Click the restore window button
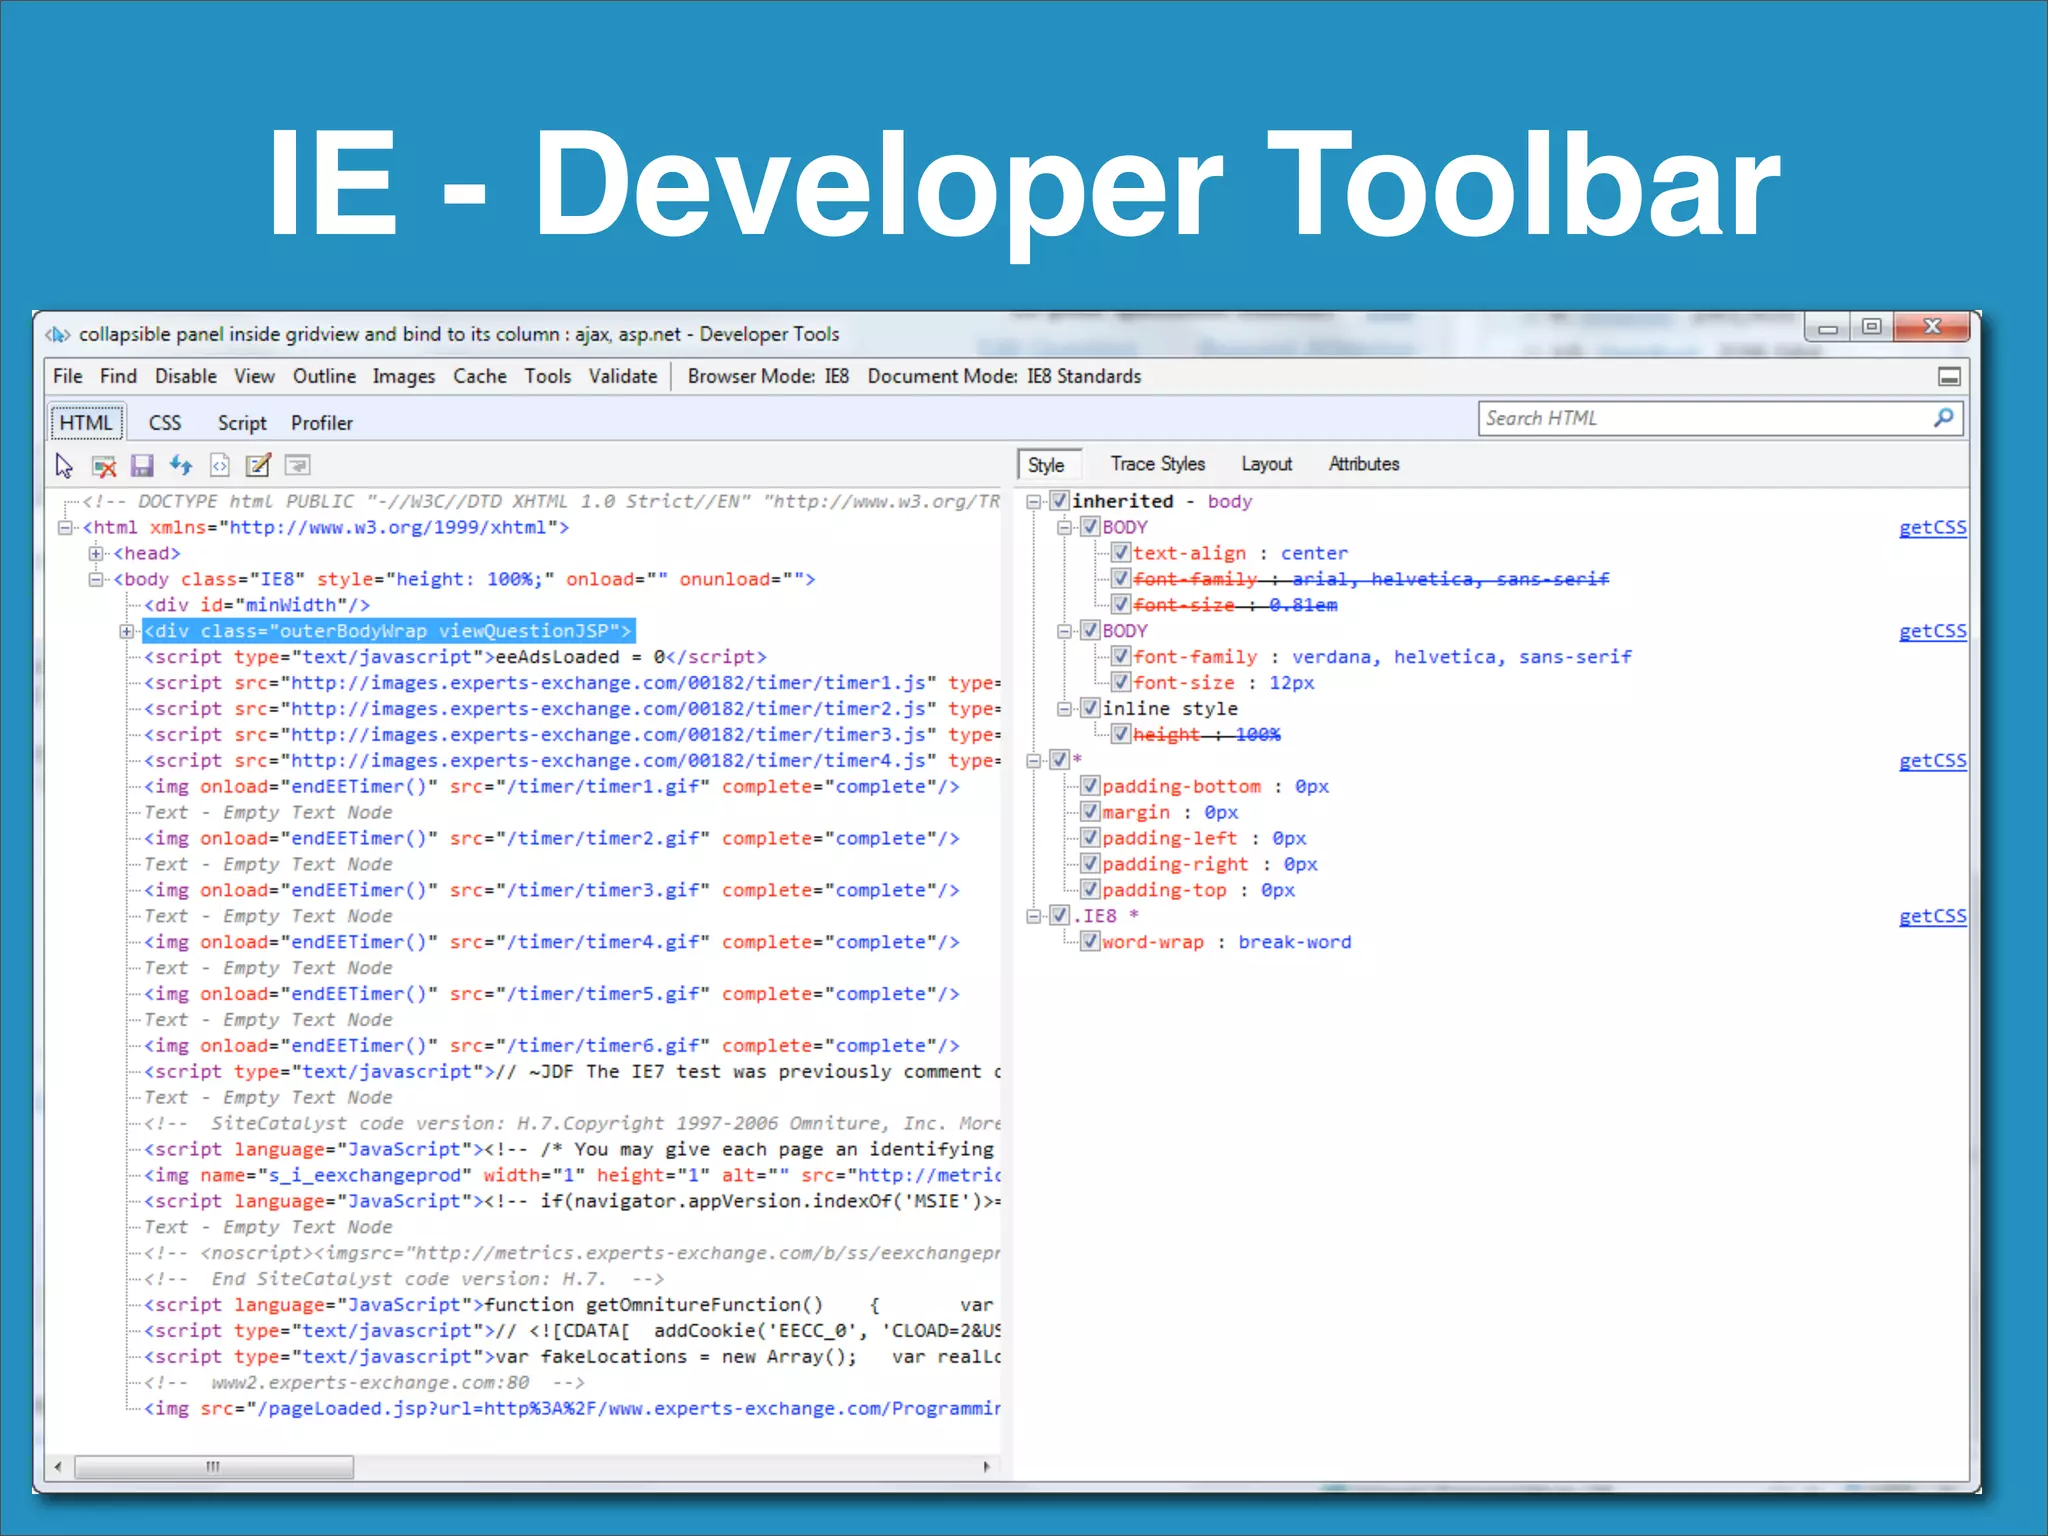2048x1536 pixels. [x=1872, y=327]
